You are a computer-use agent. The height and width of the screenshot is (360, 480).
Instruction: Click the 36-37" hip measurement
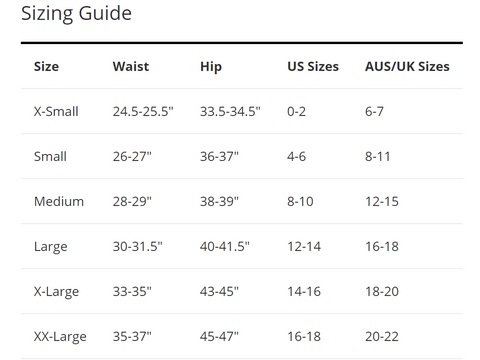(219, 156)
